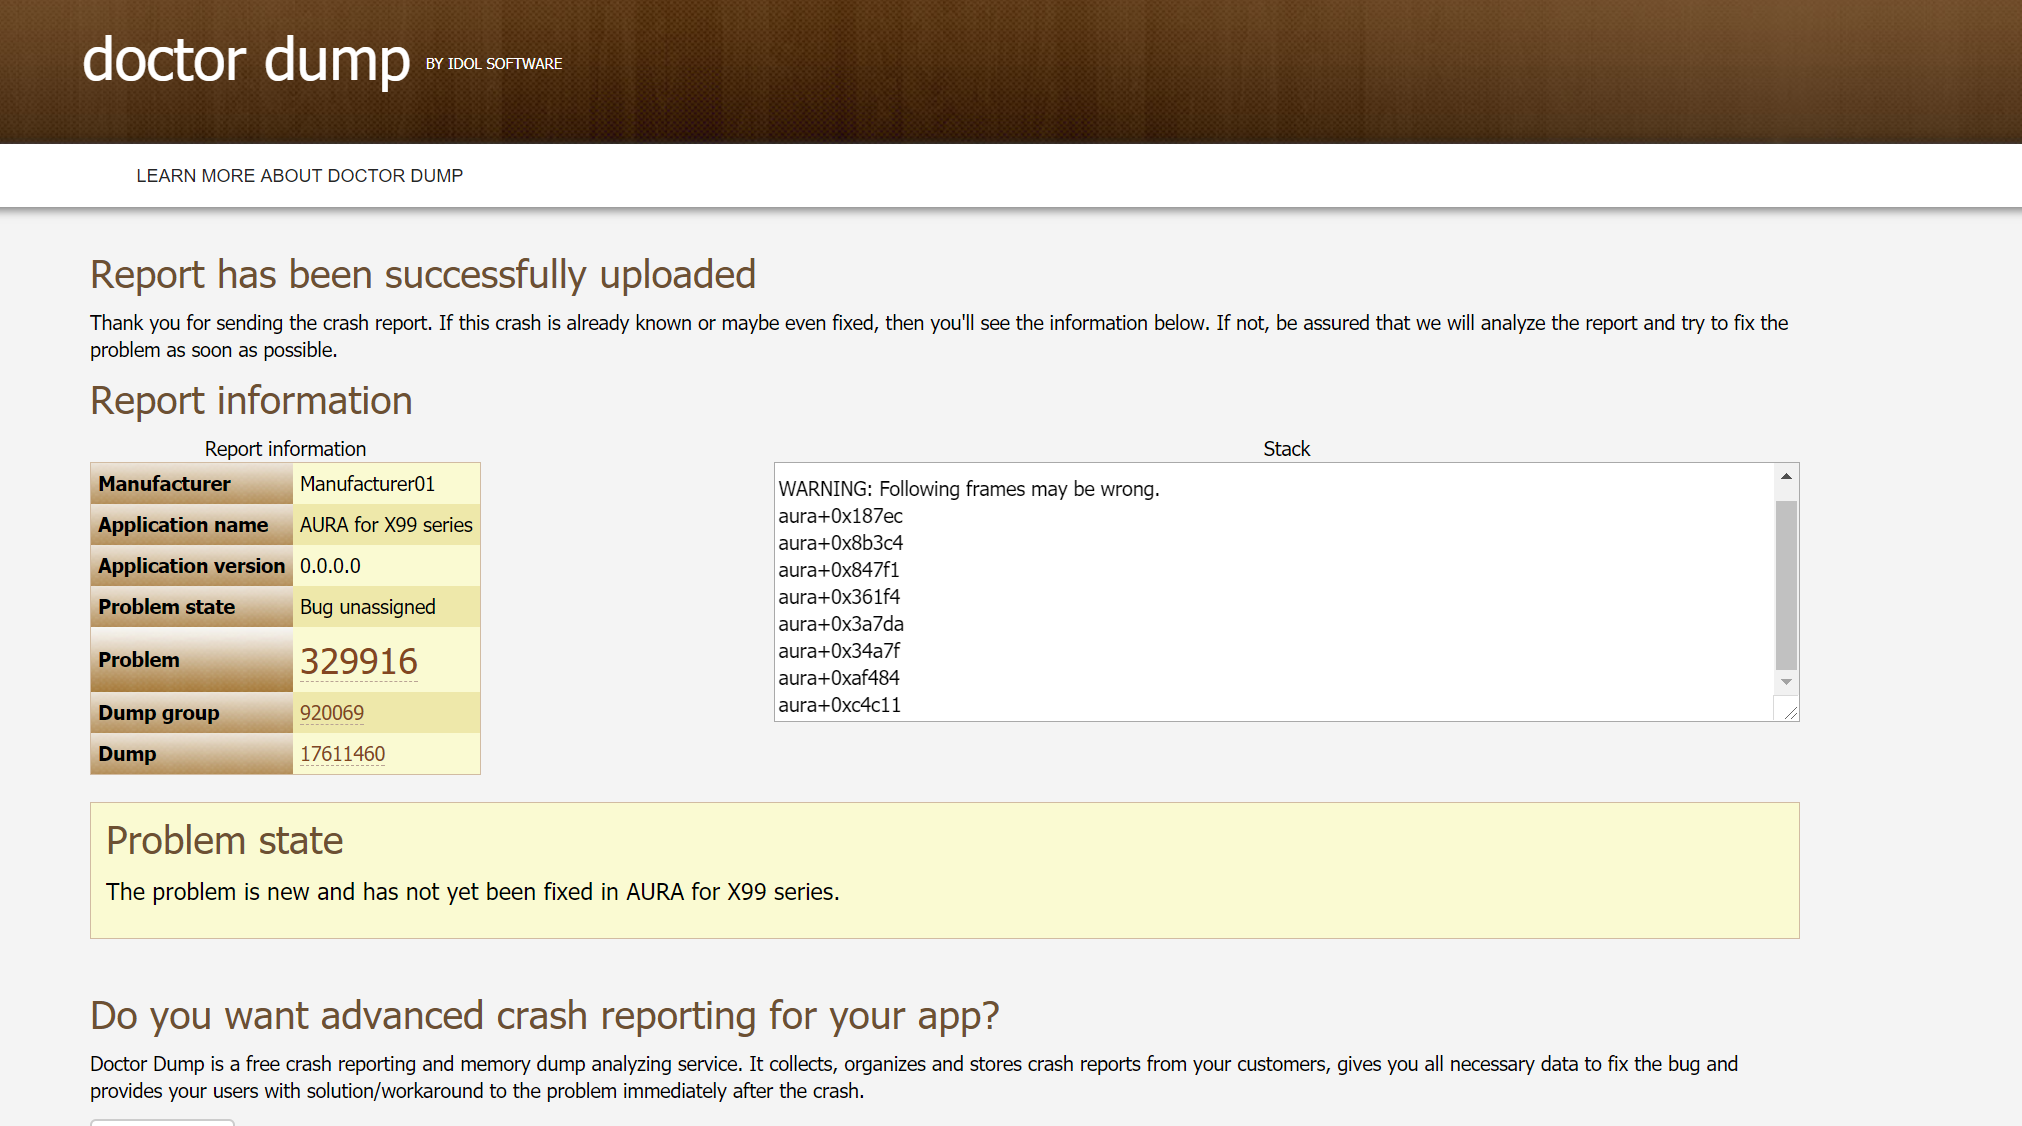Image resolution: width=2022 pixels, height=1126 pixels.
Task: Select the 0.0.0.0 version cell
Action: click(x=330, y=566)
